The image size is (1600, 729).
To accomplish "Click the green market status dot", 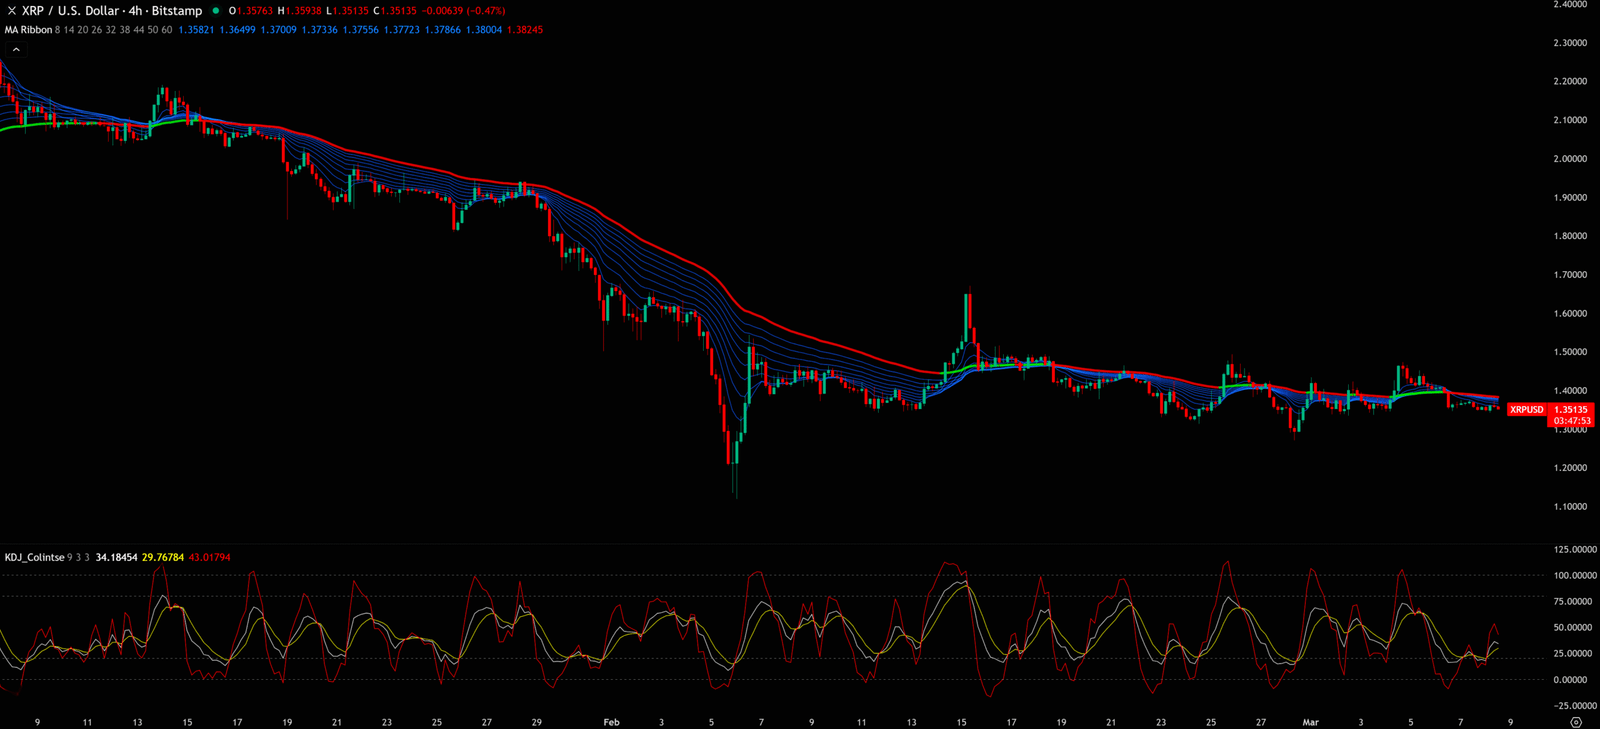I will click(216, 11).
